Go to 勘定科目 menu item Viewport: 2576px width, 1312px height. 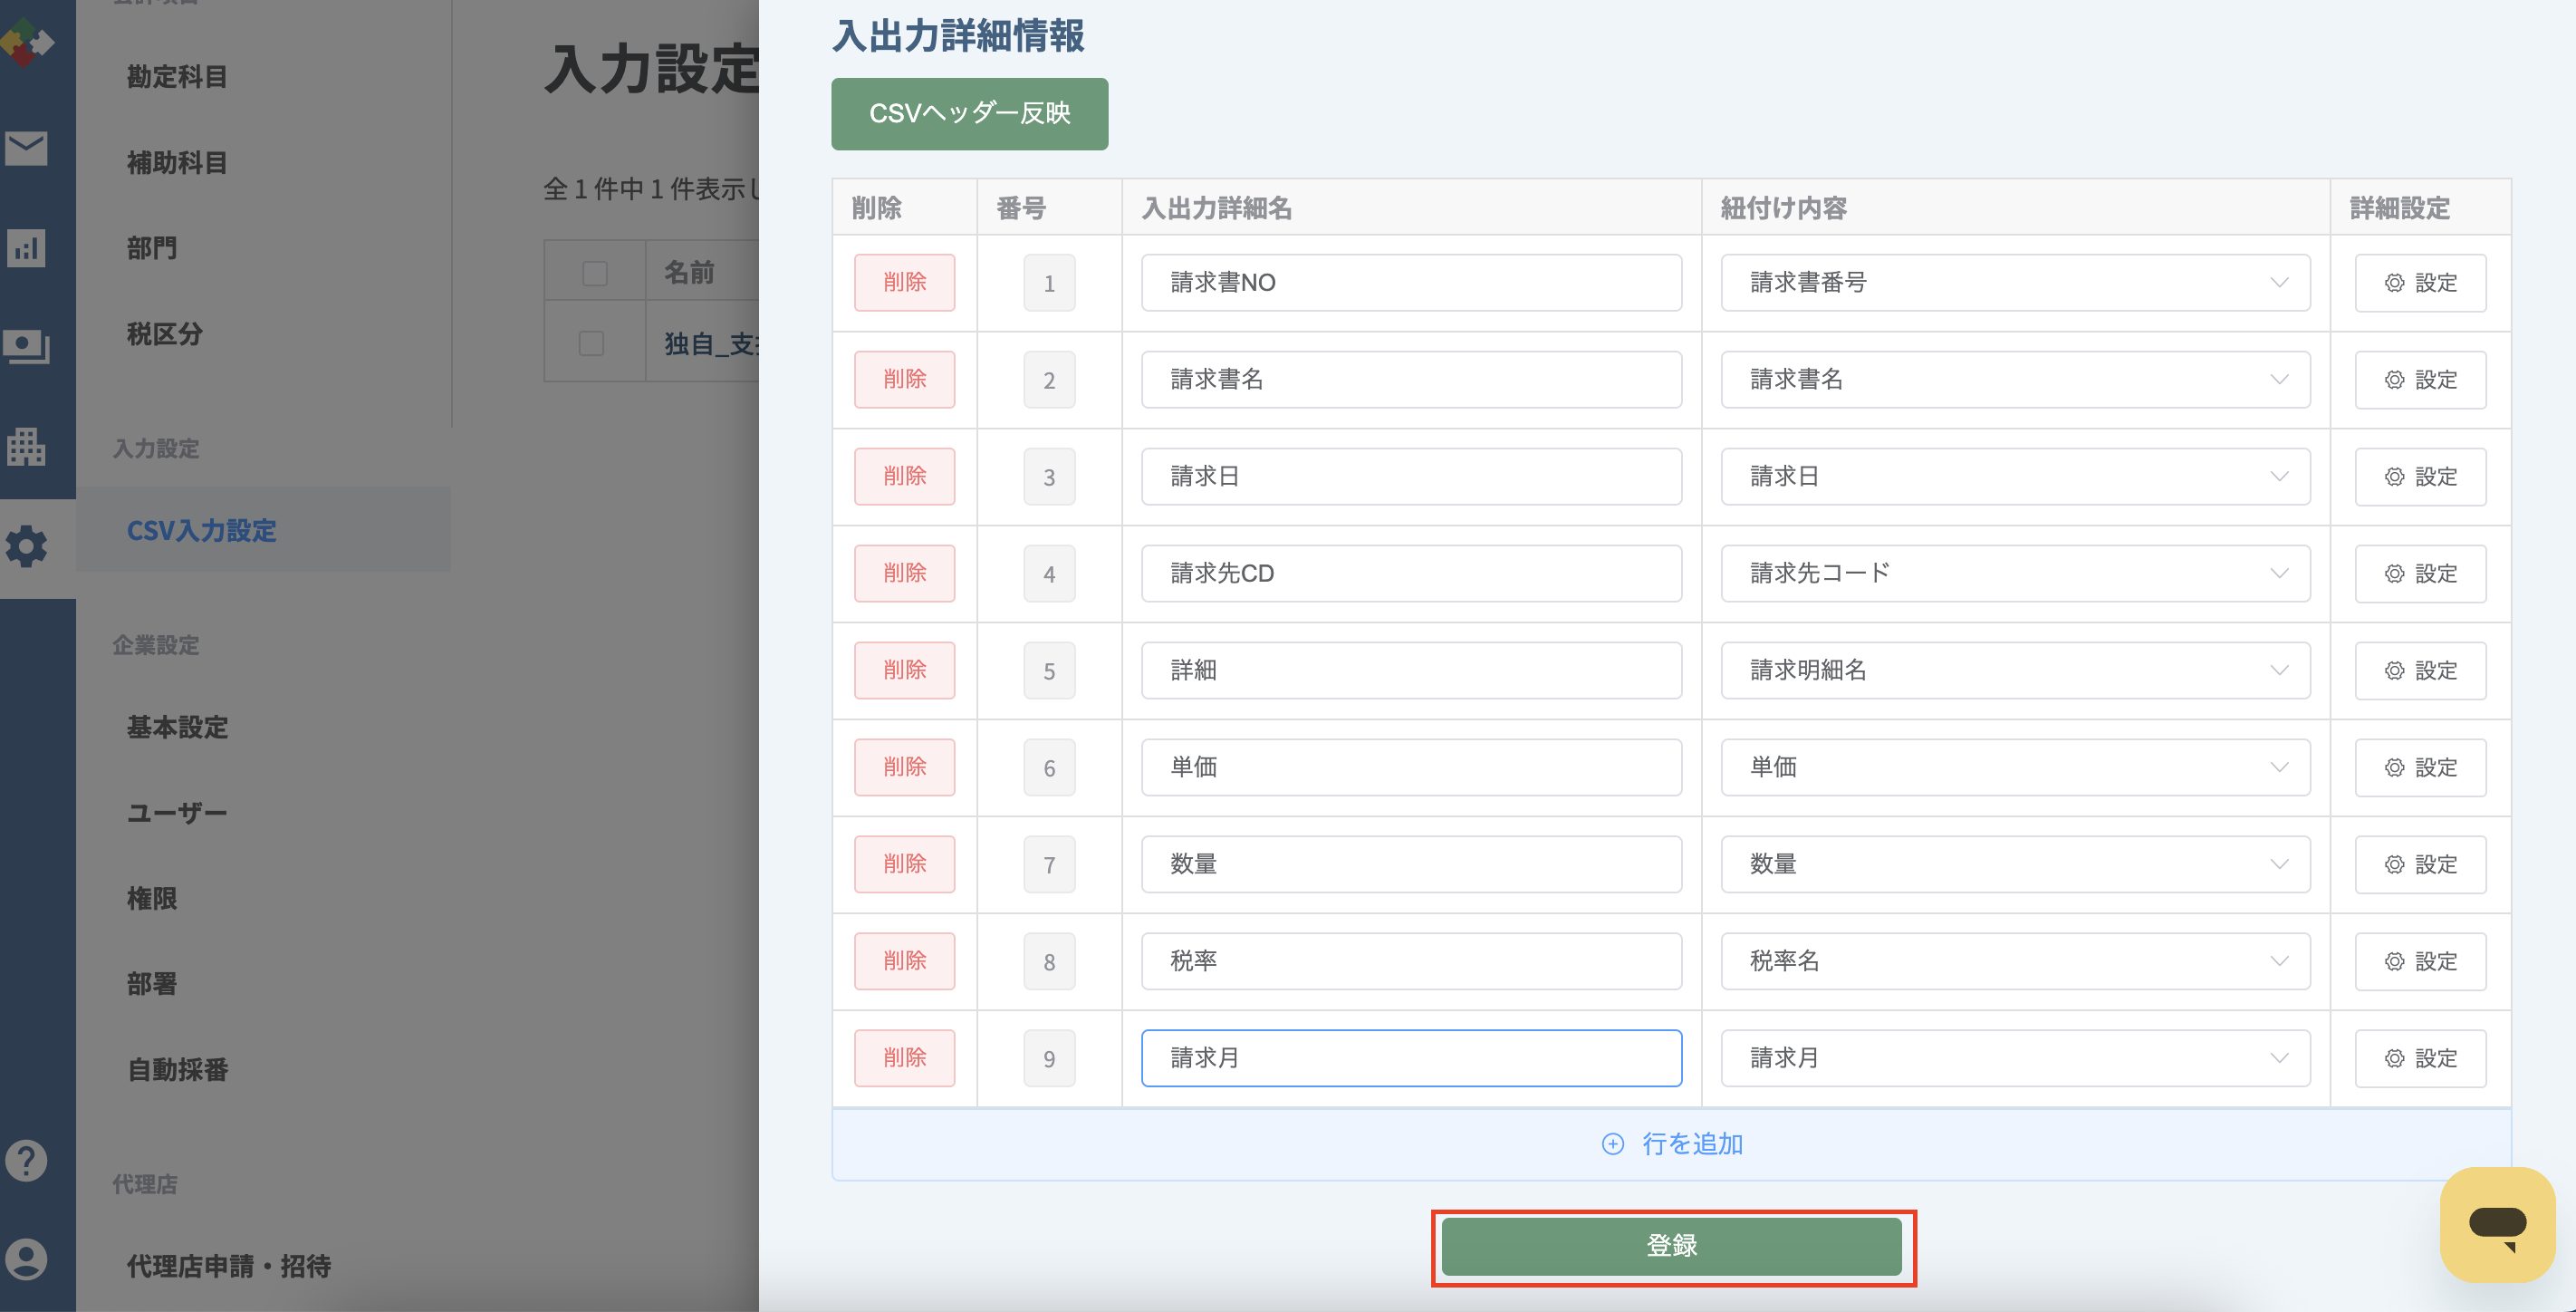pyautogui.click(x=177, y=77)
